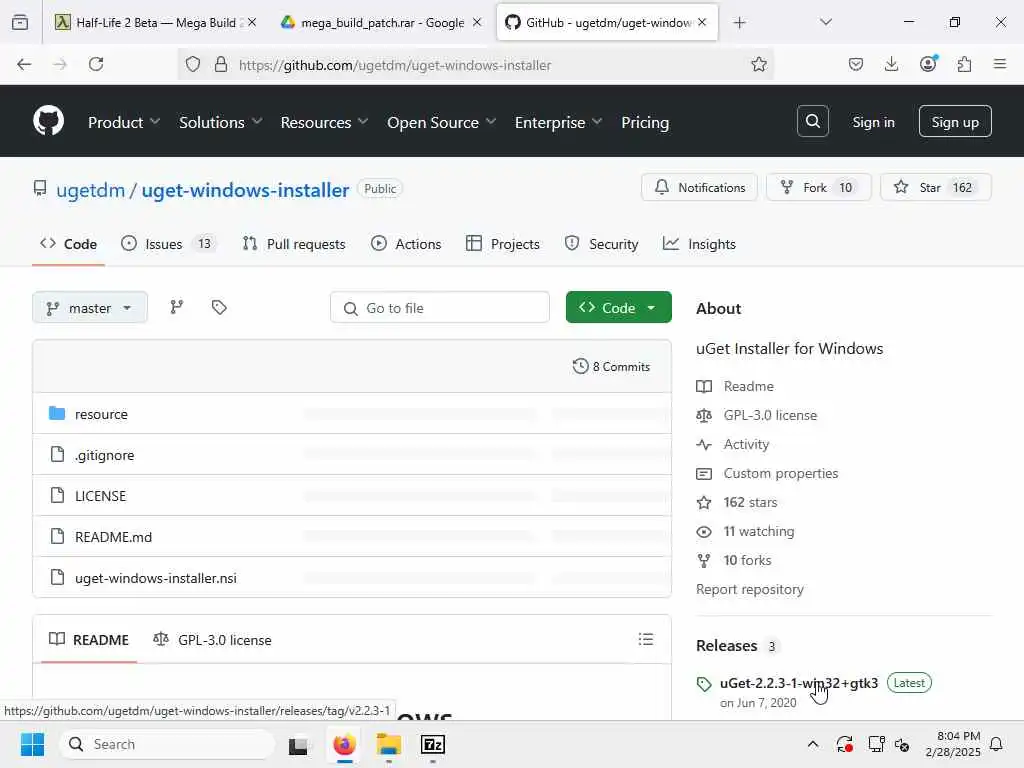Click the taskbar notification bell icon
1024x768 pixels.
point(997,744)
